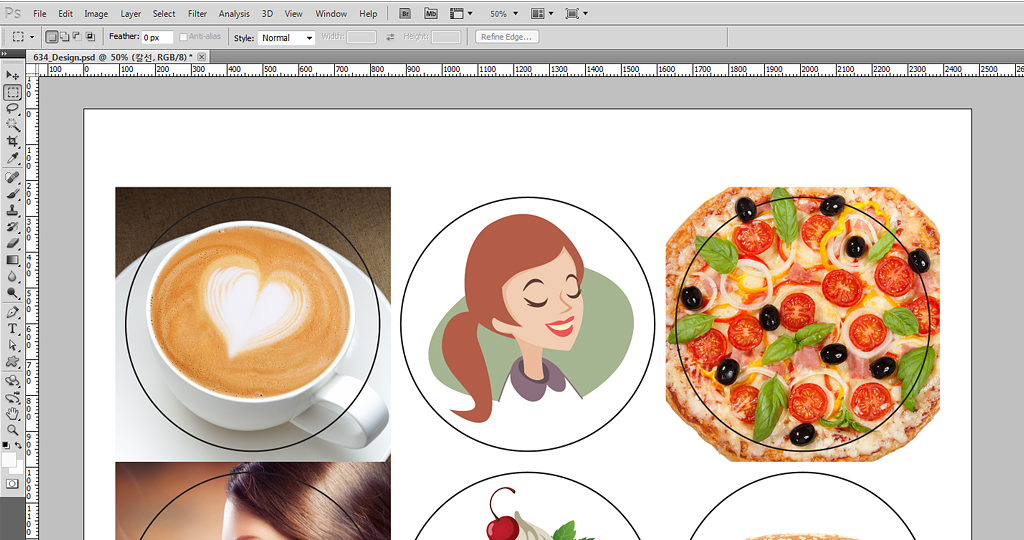Launch Adobe Bridge
This screenshot has height=540, width=1024.
(405, 13)
